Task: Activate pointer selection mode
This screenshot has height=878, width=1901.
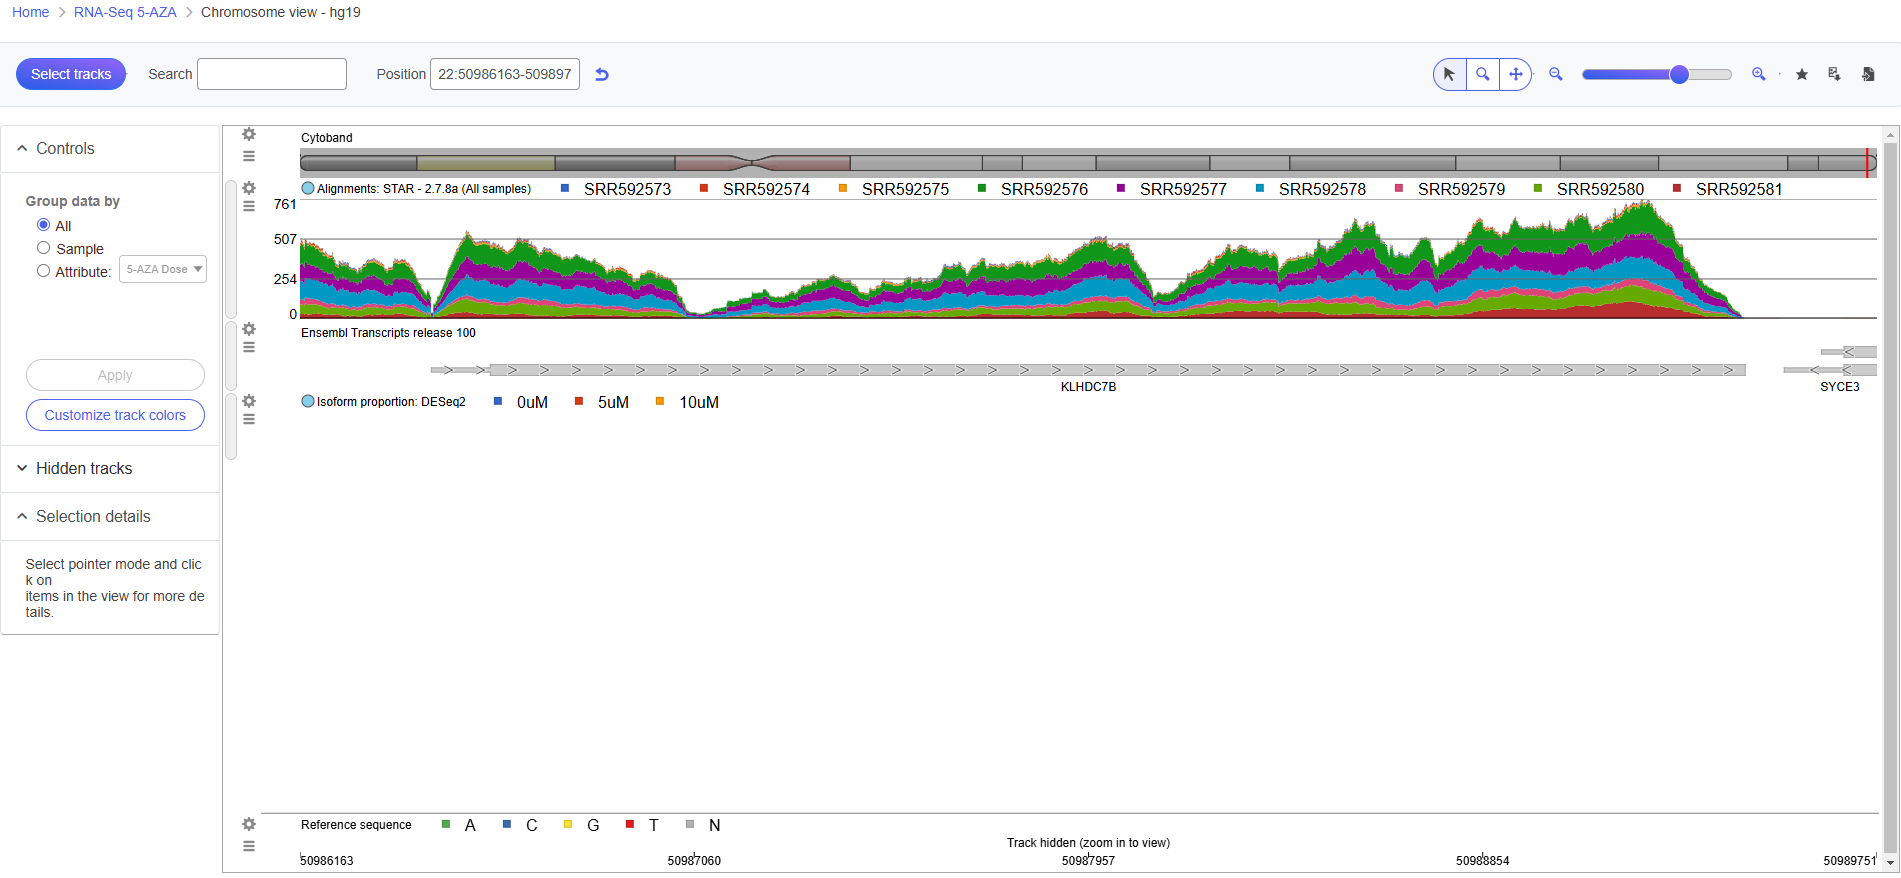Action: 1449,74
